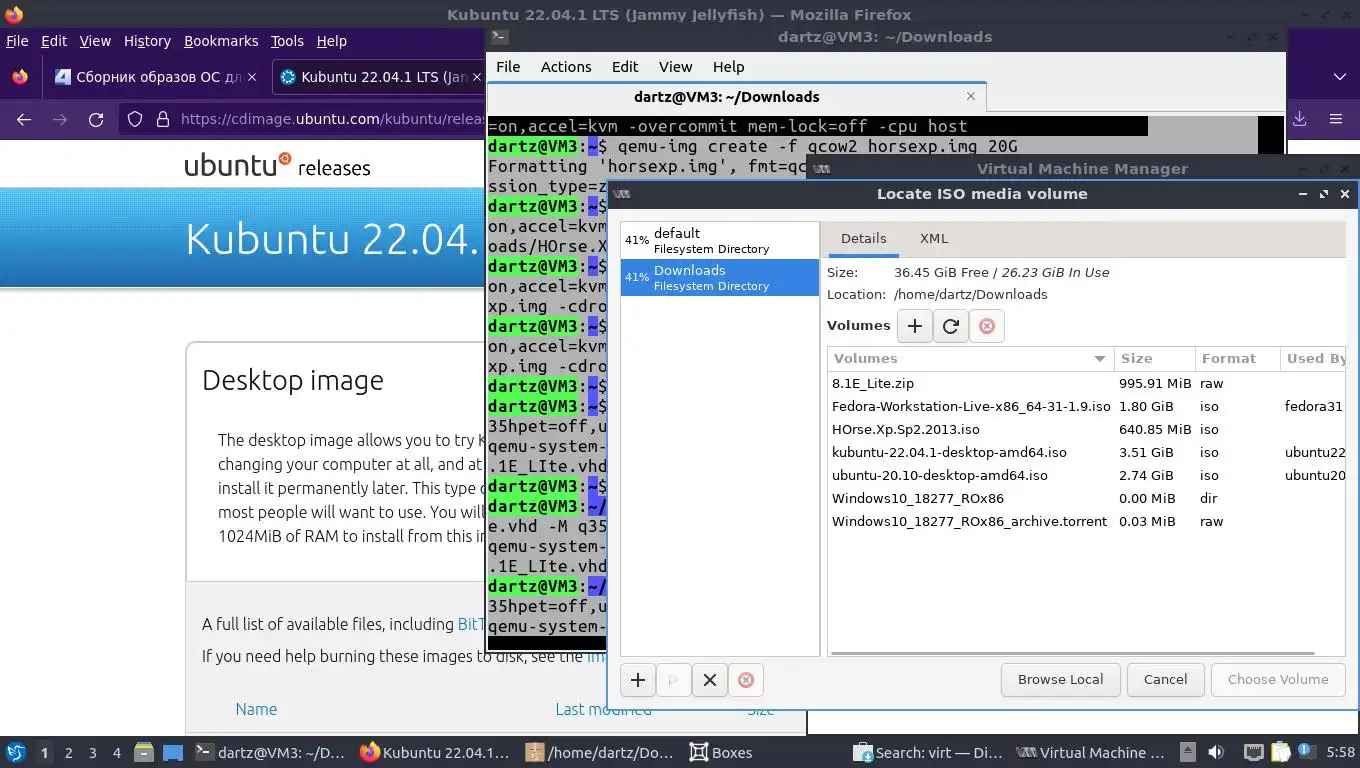Close the dartz@VM3 terminal tab
1360x768 pixels.
971,96
